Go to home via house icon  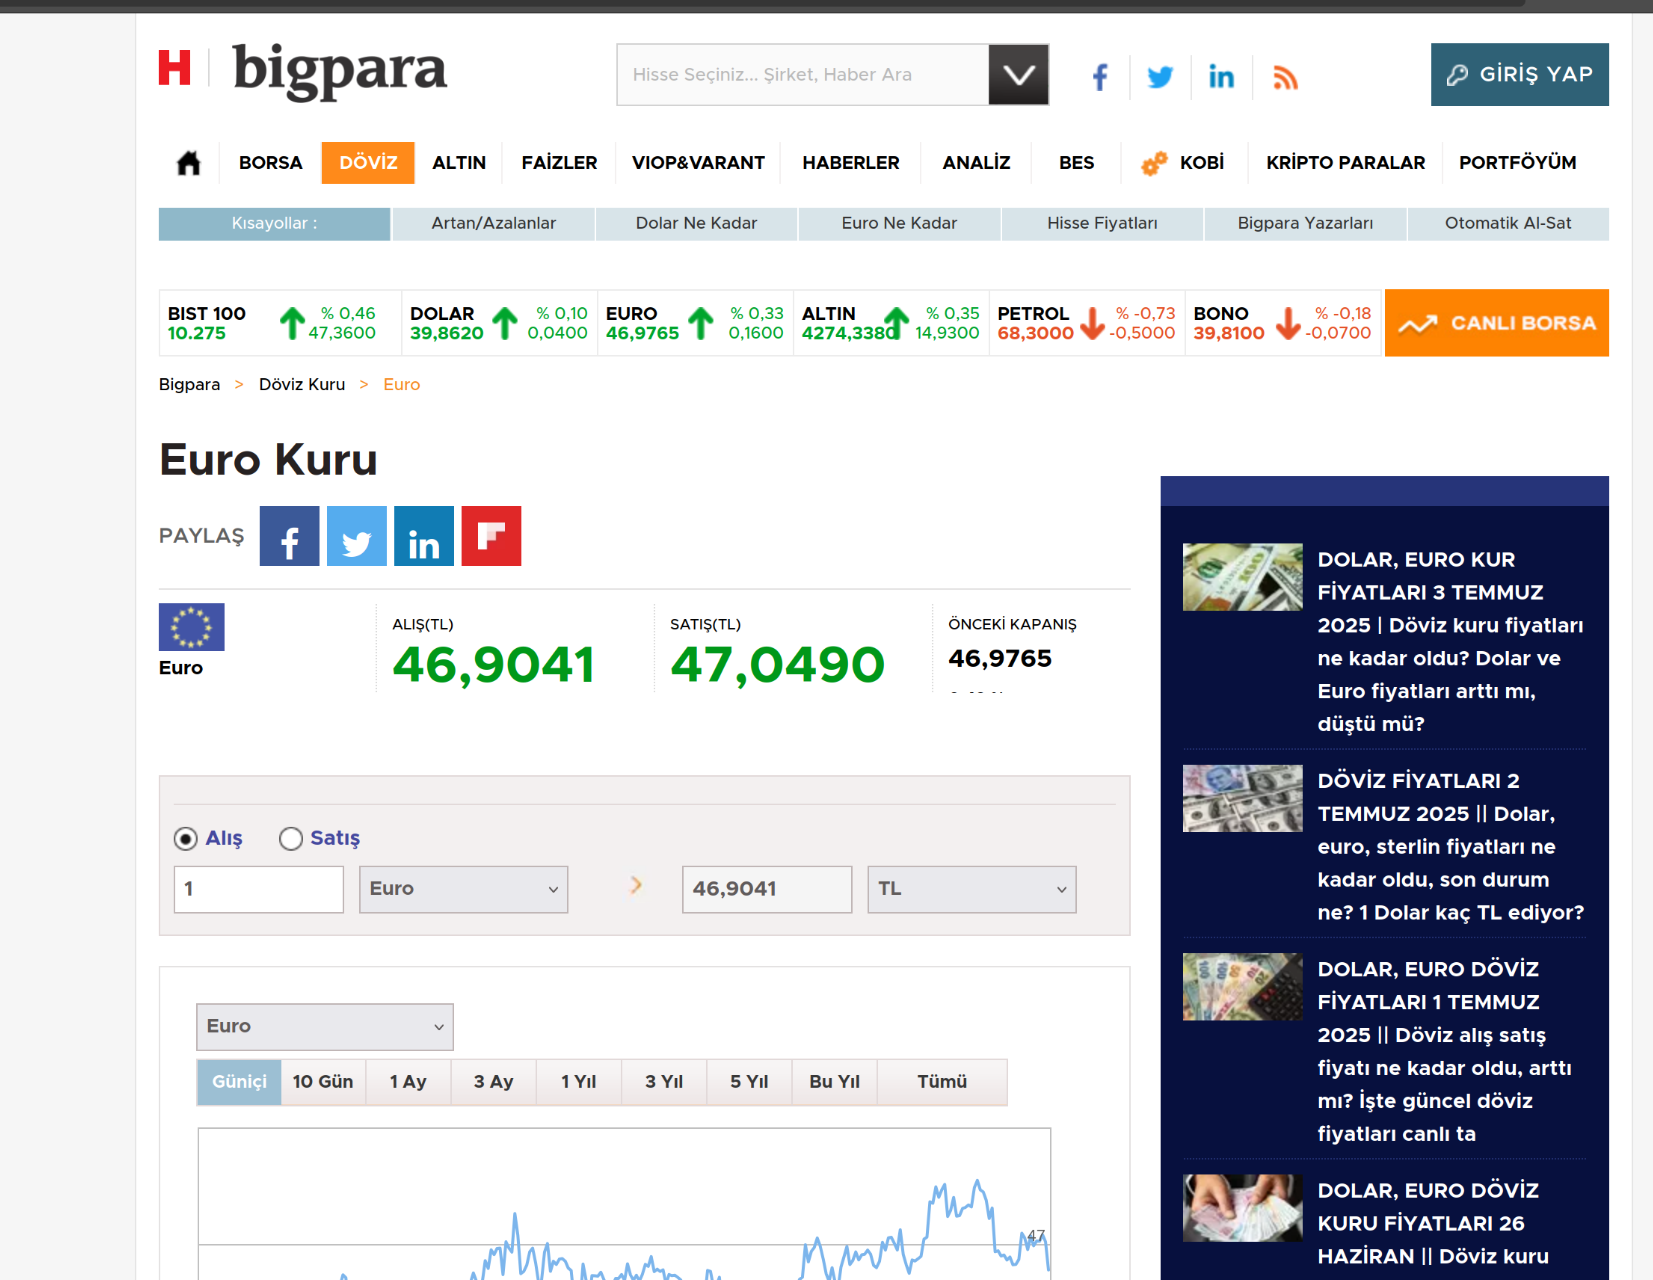188,163
